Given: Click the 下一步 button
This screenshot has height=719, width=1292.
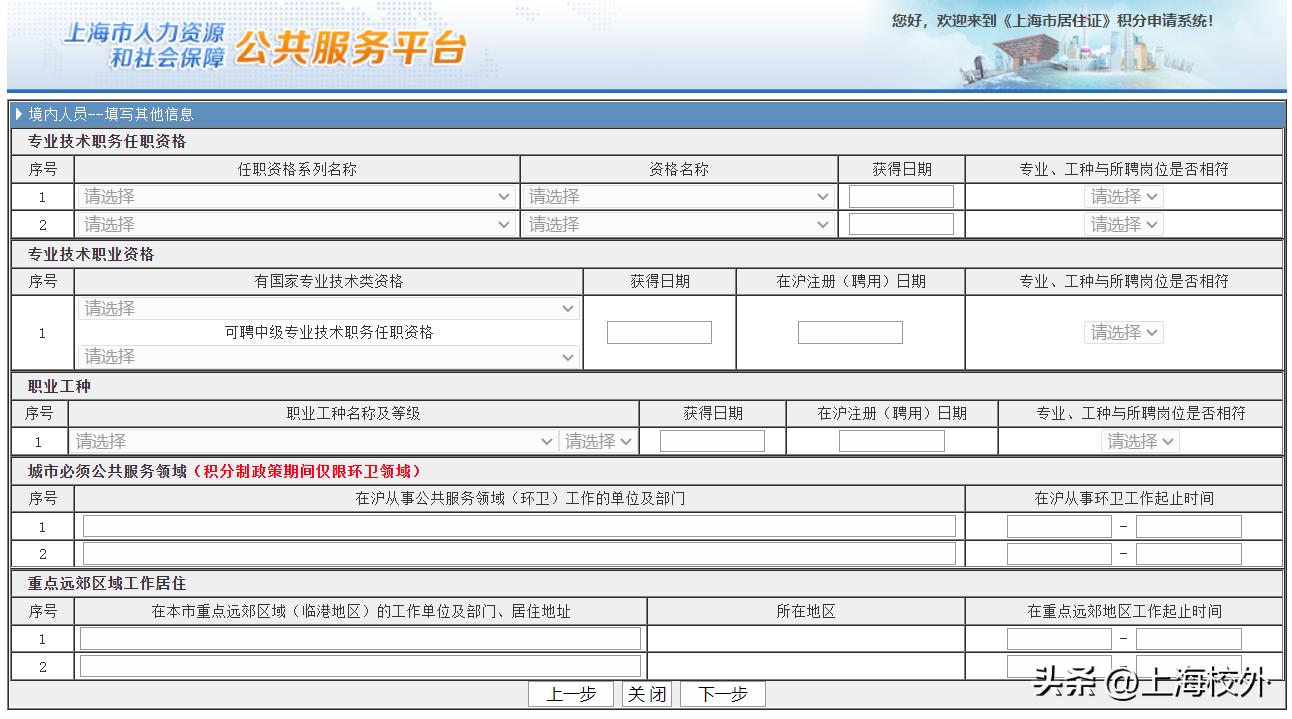Looking at the screenshot, I should (723, 693).
